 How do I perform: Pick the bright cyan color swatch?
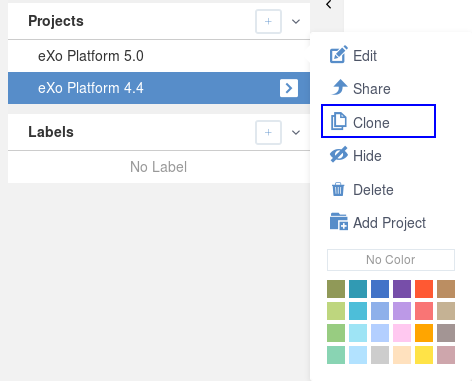pos(358,311)
